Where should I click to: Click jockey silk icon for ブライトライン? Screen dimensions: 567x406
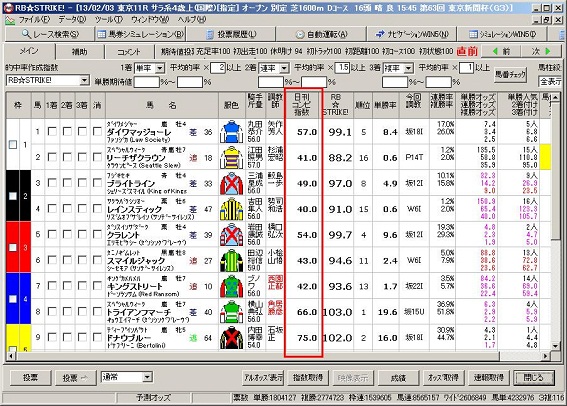click(231, 183)
